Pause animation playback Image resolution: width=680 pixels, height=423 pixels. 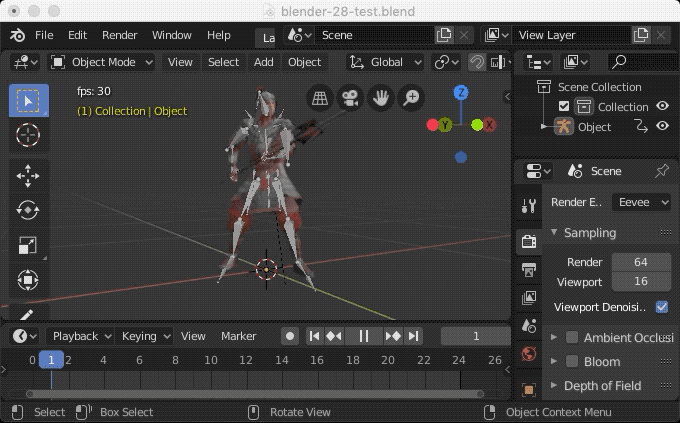[363, 336]
